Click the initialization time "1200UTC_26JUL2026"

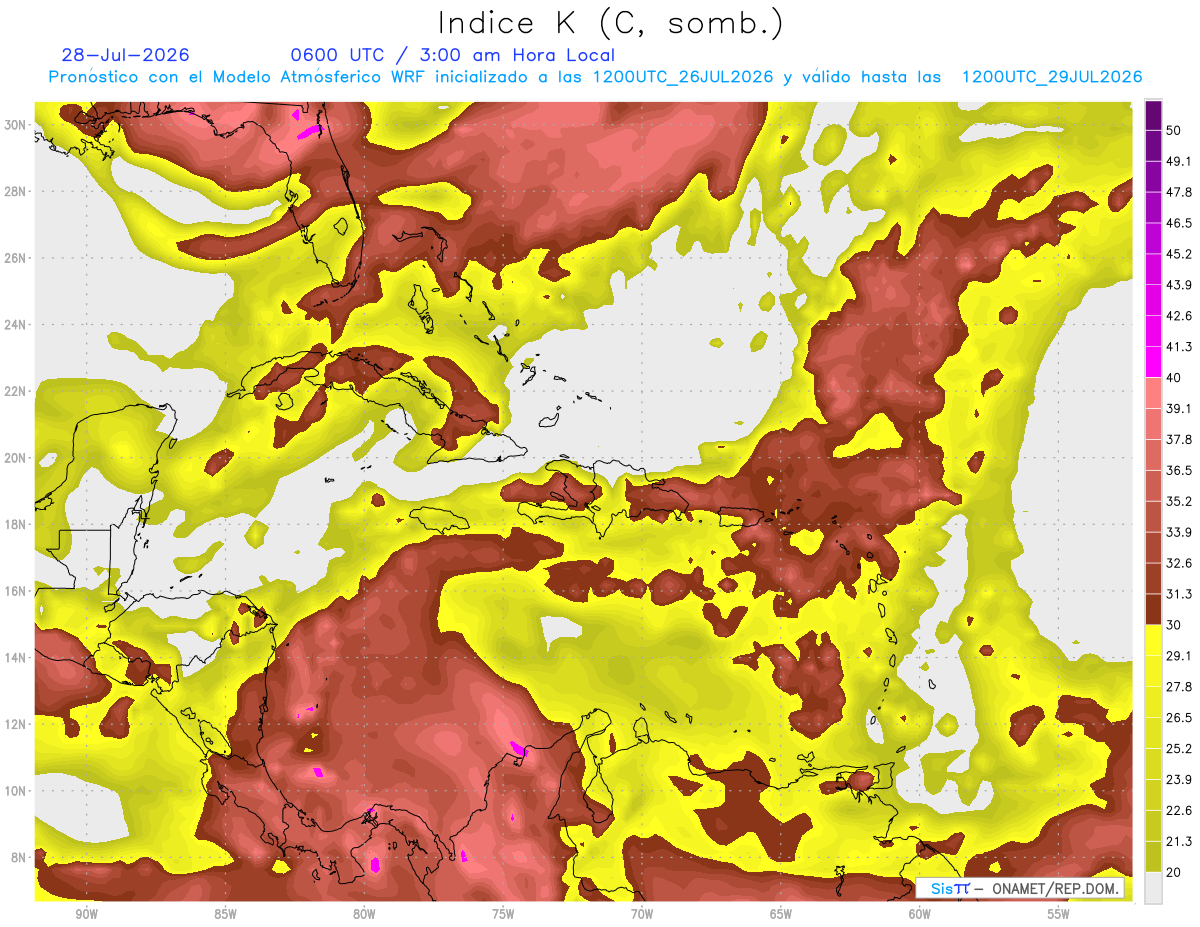tap(683, 77)
